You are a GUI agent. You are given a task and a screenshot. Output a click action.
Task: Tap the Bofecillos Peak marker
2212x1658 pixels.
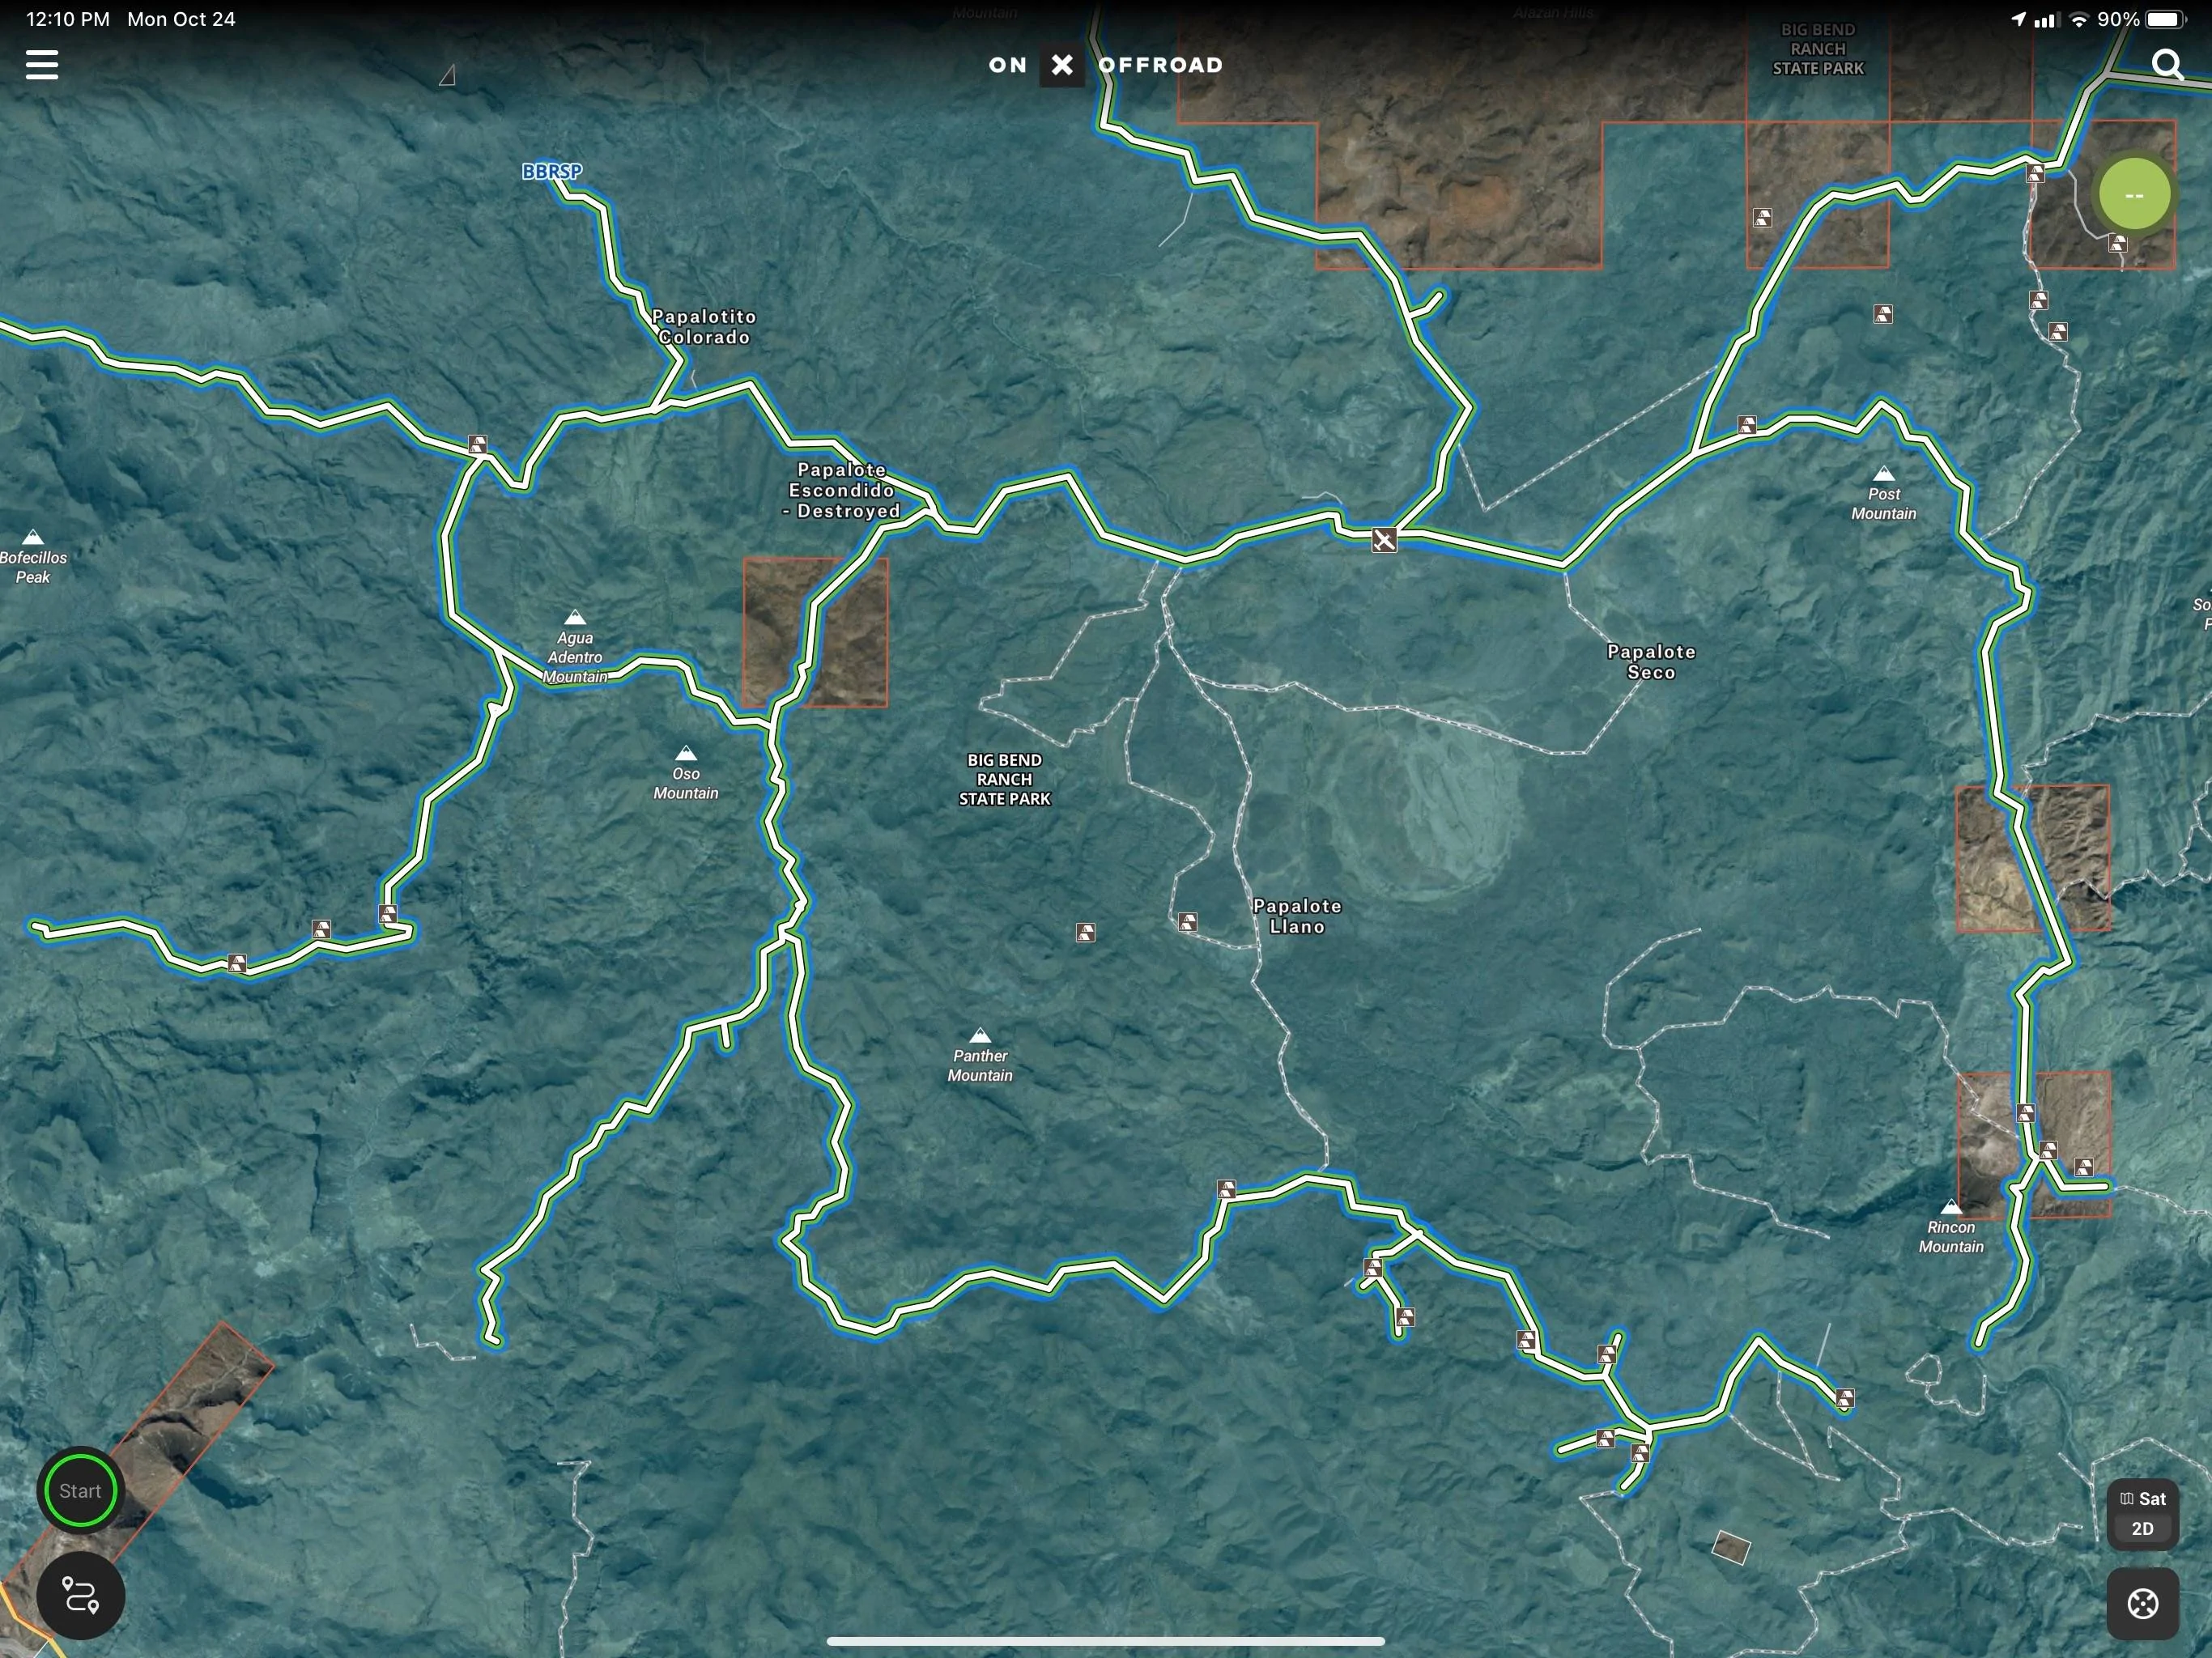(33, 537)
